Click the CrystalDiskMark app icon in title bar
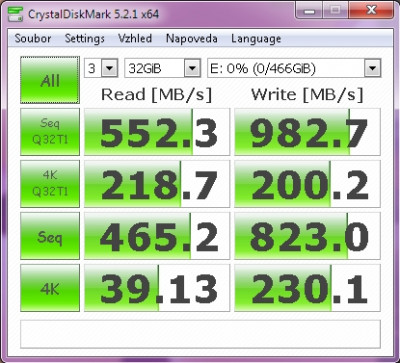 (15, 14)
